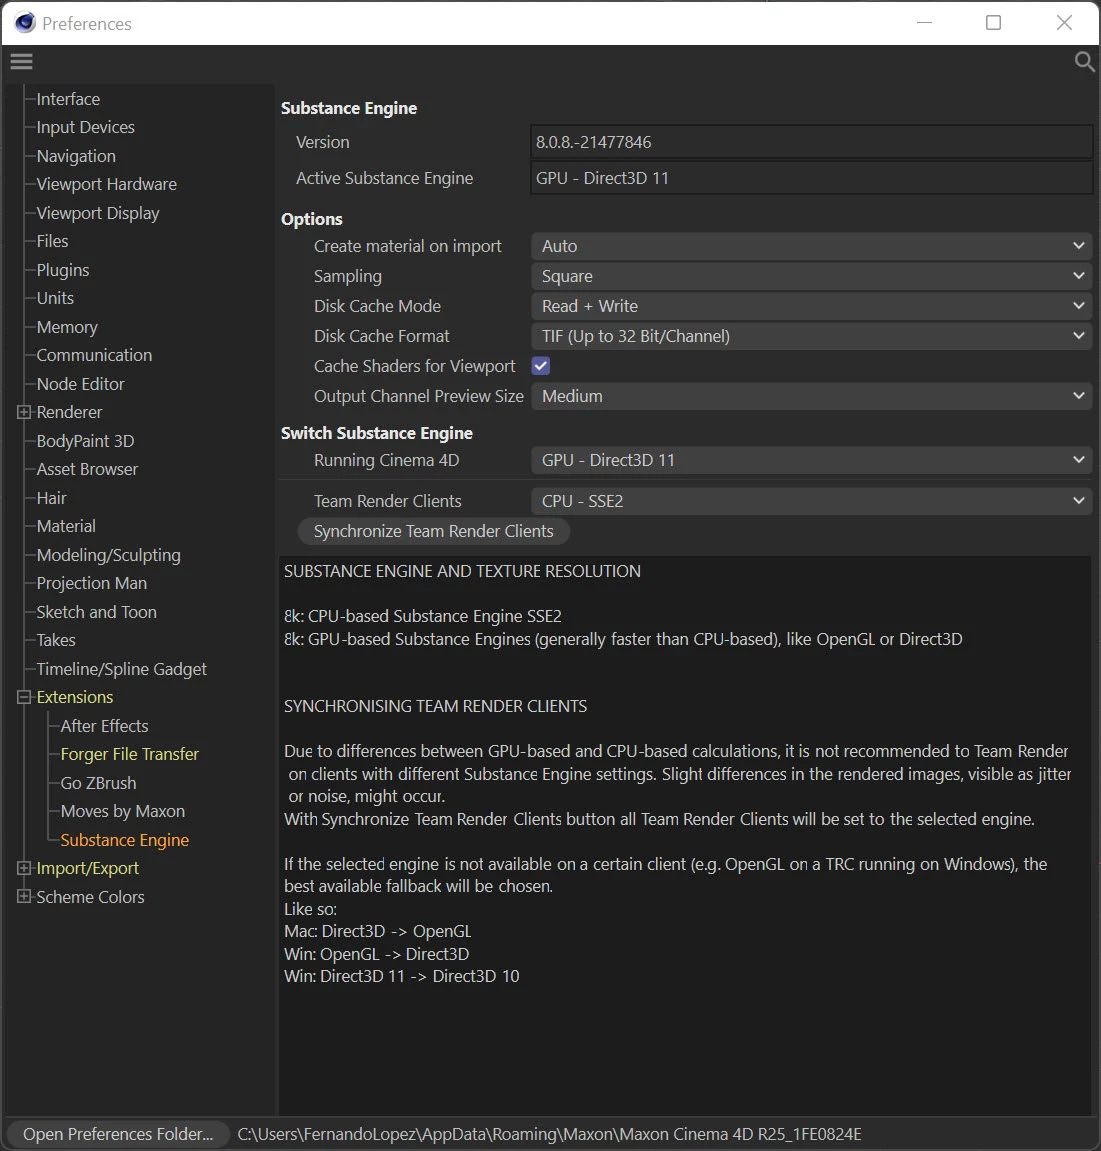Open the Sampling dropdown
Viewport: 1101px width, 1151px height.
pyautogui.click(x=812, y=276)
